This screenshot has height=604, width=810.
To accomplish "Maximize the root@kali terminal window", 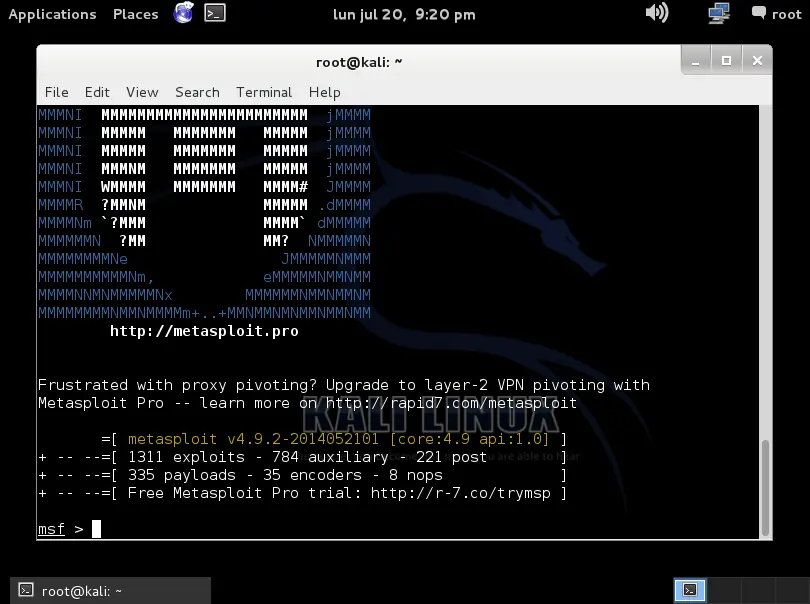I will pyautogui.click(x=726, y=61).
